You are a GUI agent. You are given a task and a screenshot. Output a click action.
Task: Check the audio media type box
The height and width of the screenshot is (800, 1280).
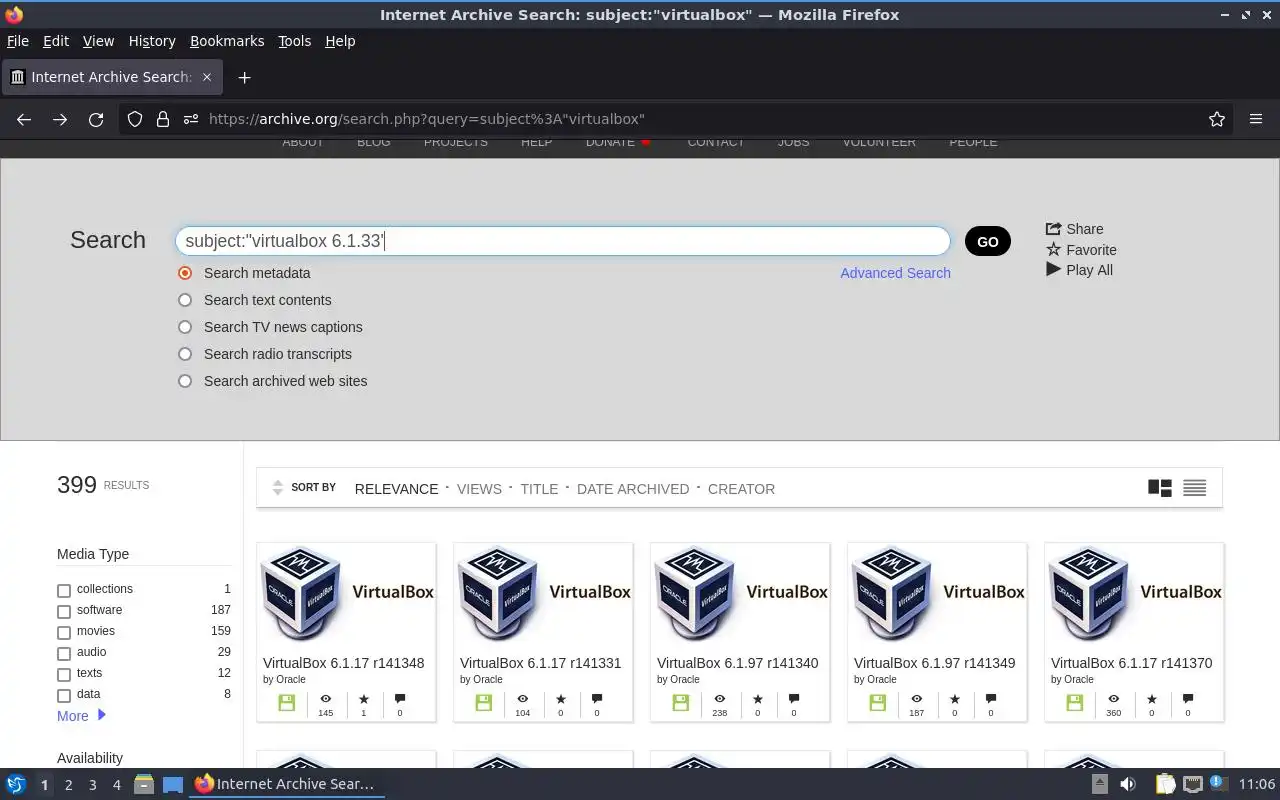[x=64, y=654]
